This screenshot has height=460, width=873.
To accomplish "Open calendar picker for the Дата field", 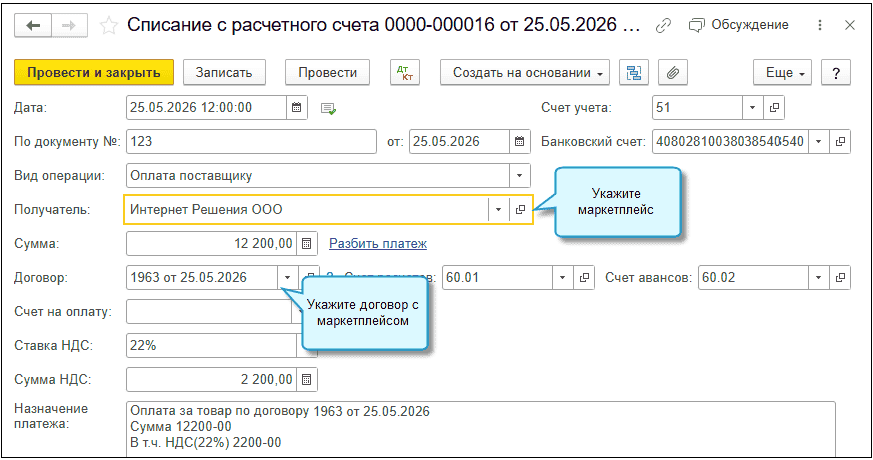I will pyautogui.click(x=297, y=107).
